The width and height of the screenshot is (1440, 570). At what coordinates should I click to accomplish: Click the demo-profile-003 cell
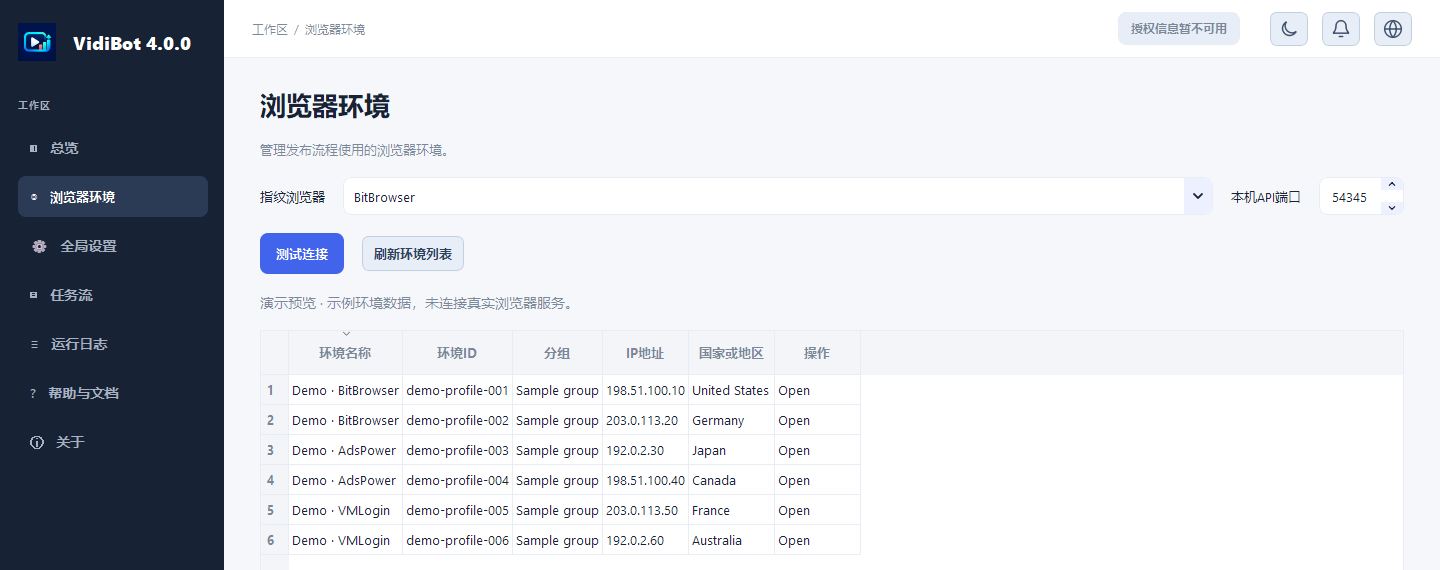457,450
